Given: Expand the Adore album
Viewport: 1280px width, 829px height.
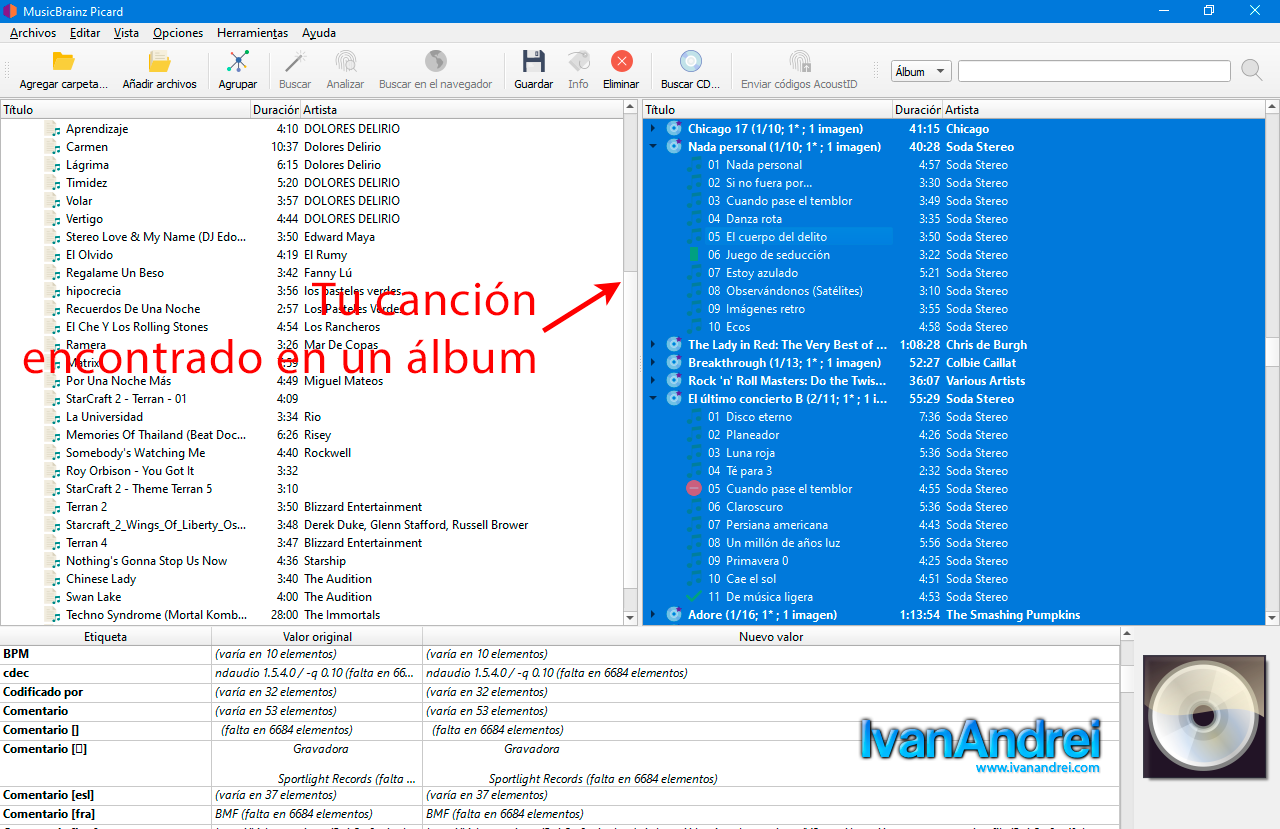Looking at the screenshot, I should (x=653, y=614).
